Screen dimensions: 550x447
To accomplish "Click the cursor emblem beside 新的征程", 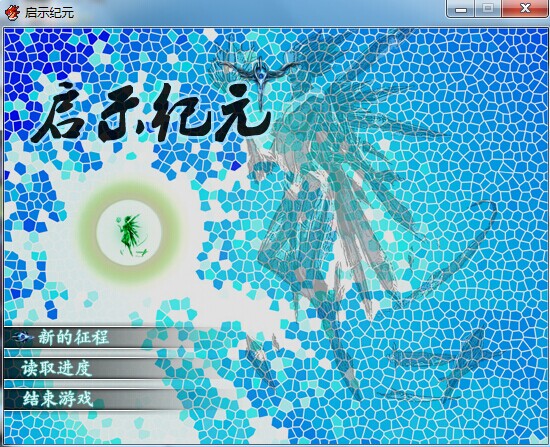I will pos(22,338).
